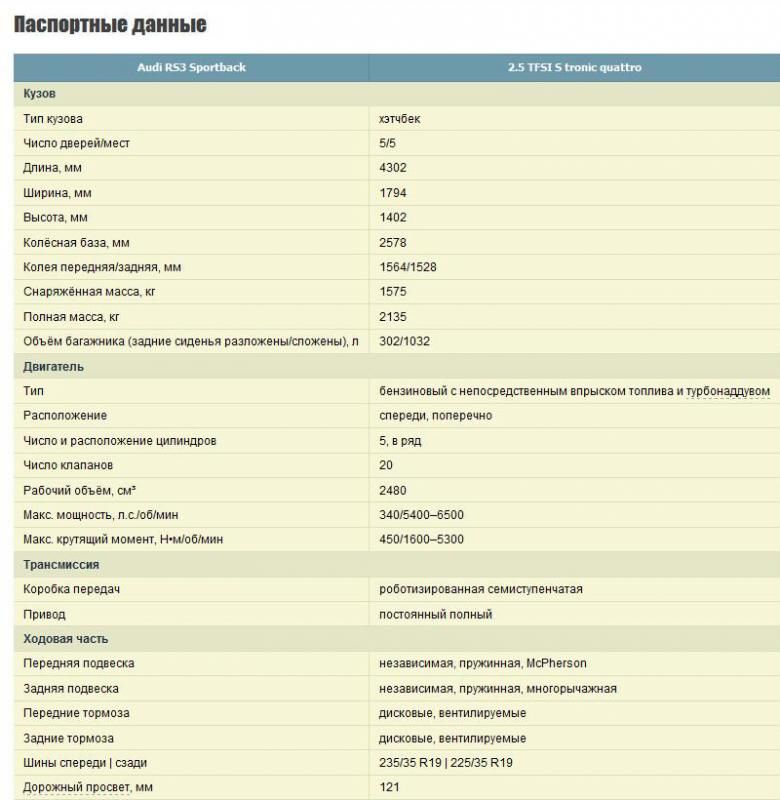Click the Коробка передач row label
The image size is (780, 800).
coord(71,589)
